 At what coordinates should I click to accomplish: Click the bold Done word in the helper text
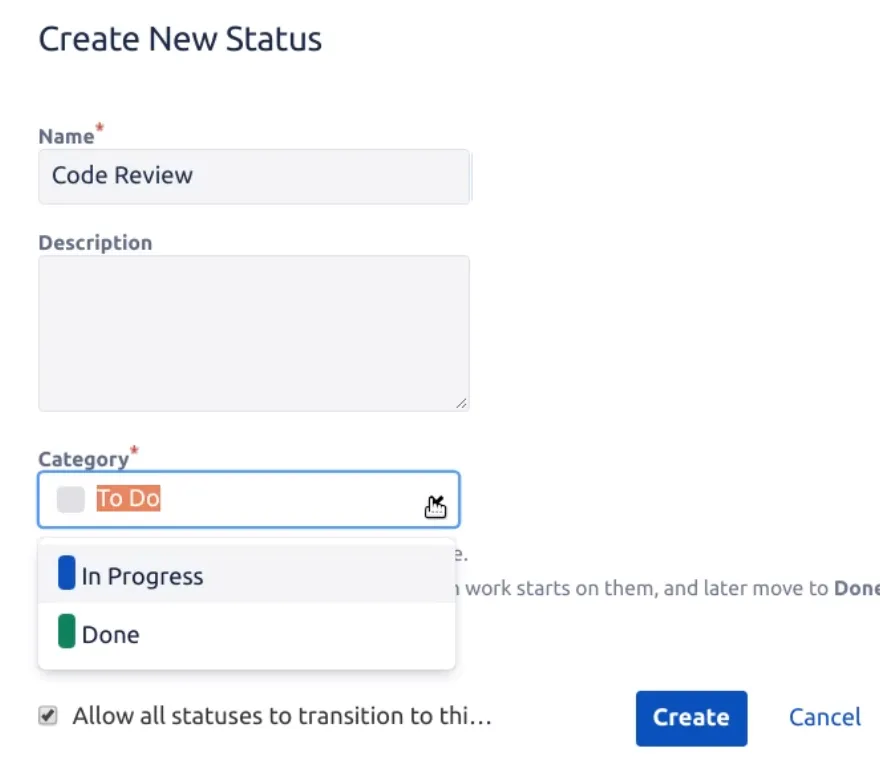(x=857, y=588)
